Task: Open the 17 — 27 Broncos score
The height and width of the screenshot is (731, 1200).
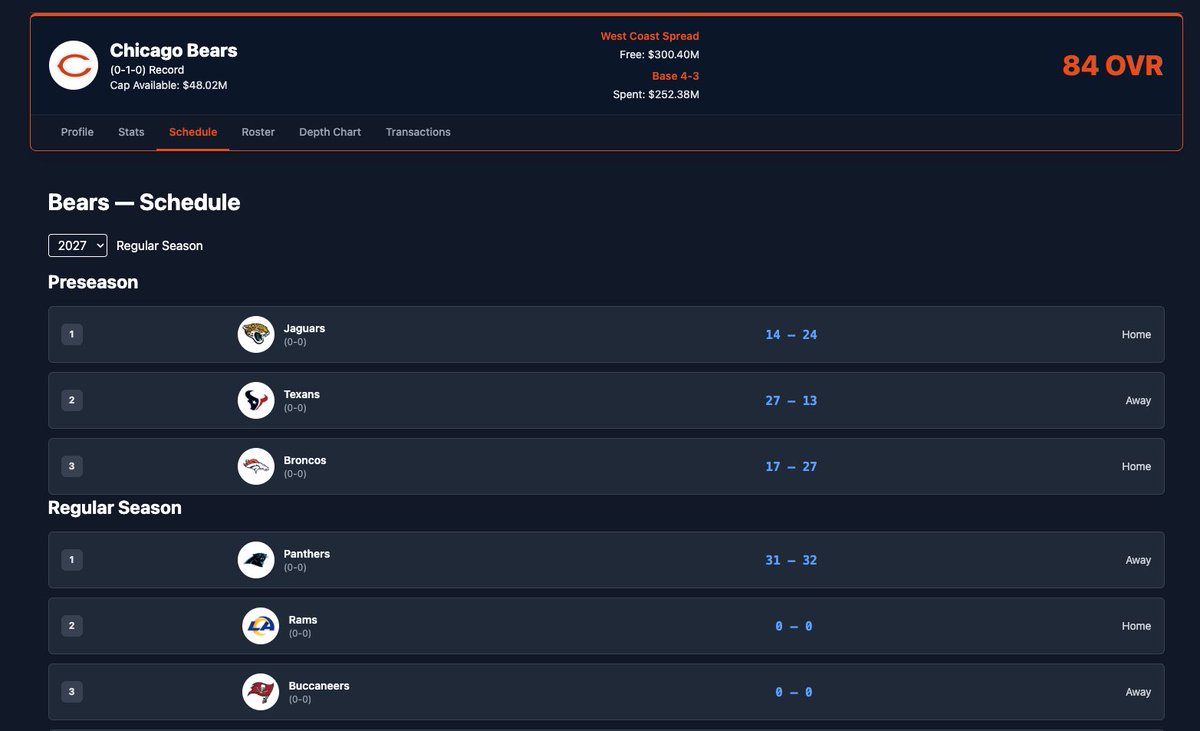Action: [x=791, y=467]
